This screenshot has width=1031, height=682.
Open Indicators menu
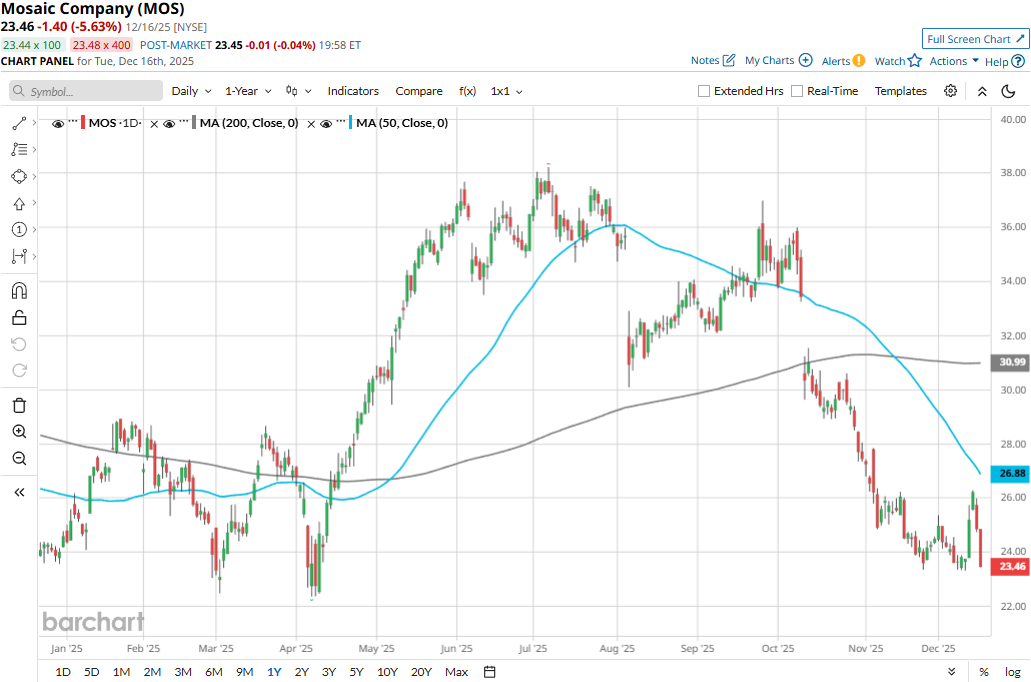(x=353, y=91)
